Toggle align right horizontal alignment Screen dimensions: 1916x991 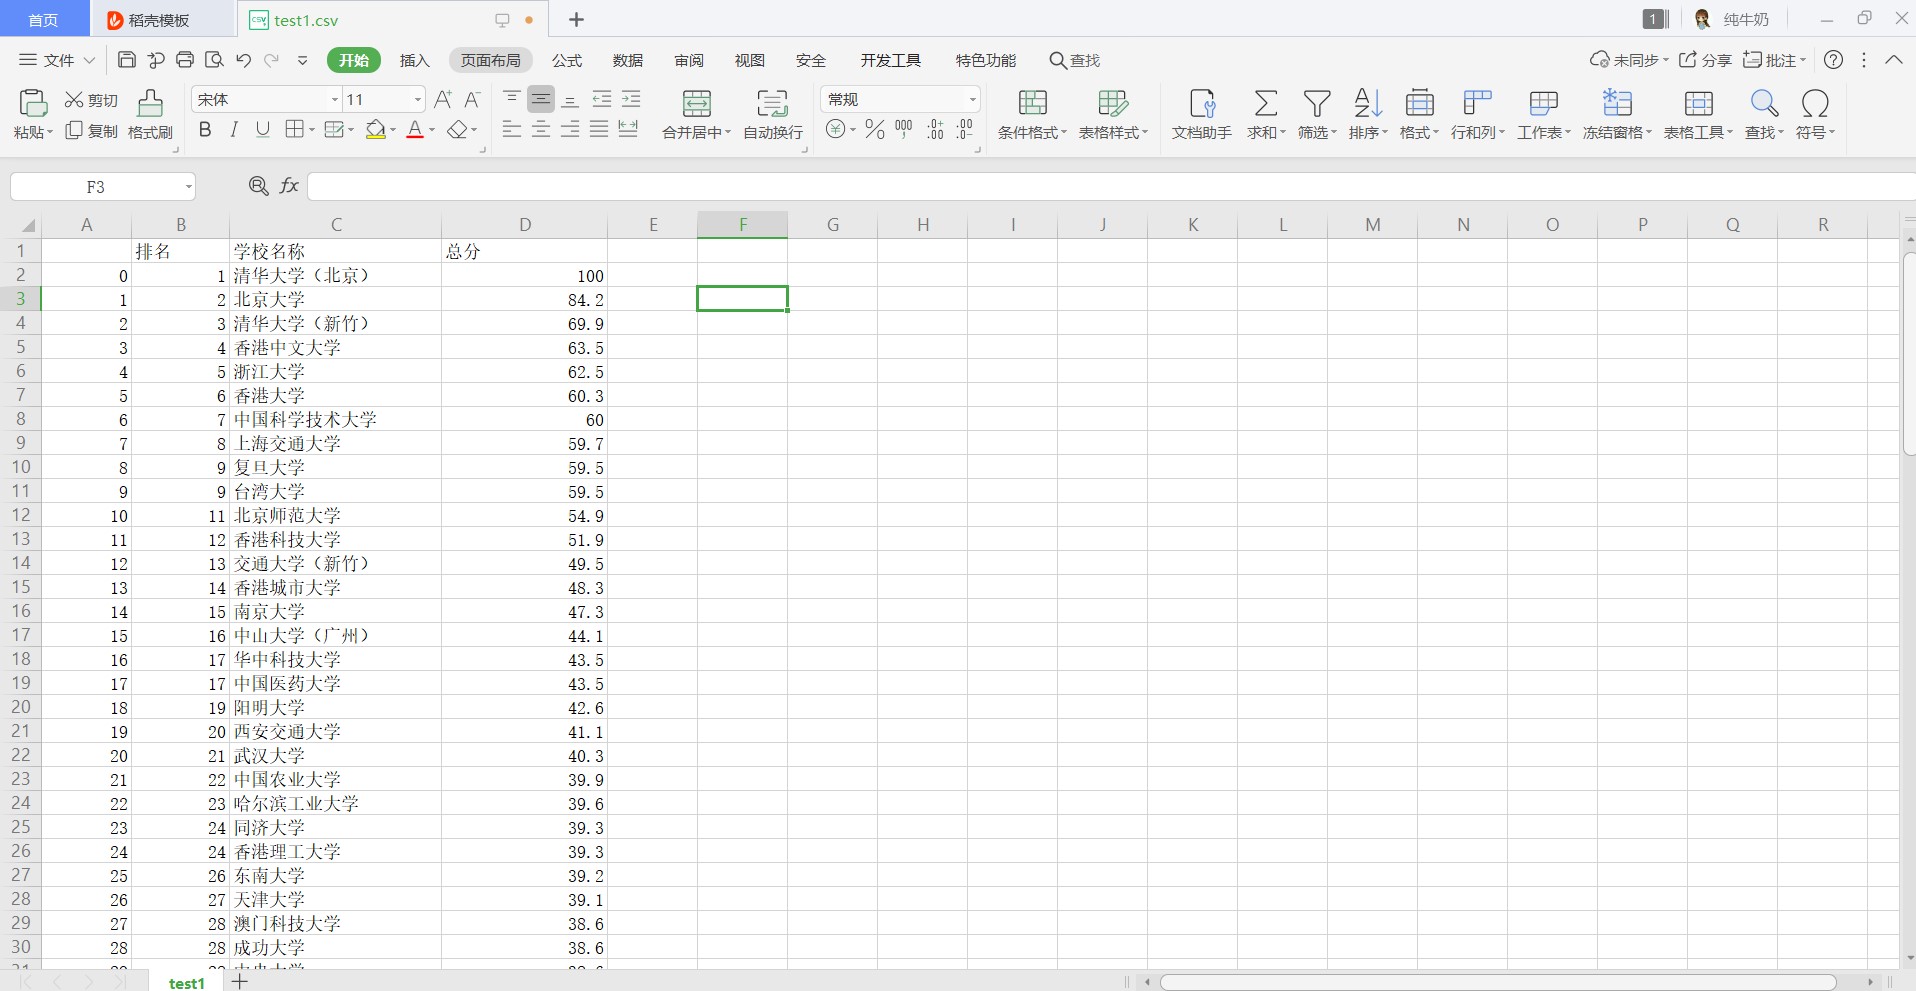[570, 130]
